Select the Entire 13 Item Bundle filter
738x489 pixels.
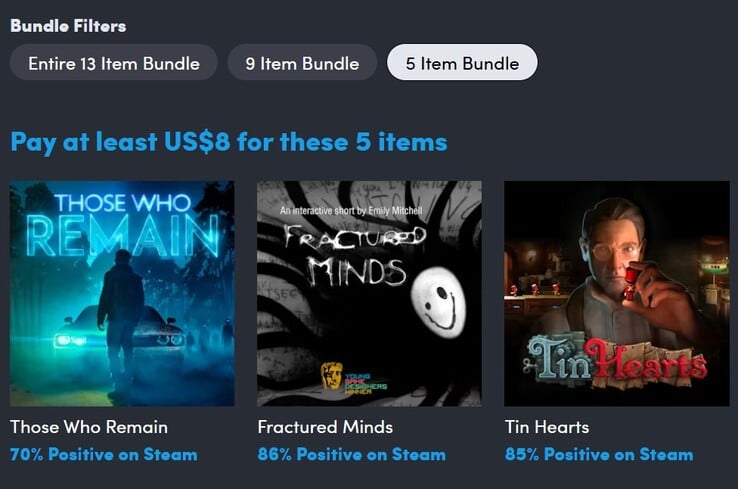point(113,63)
